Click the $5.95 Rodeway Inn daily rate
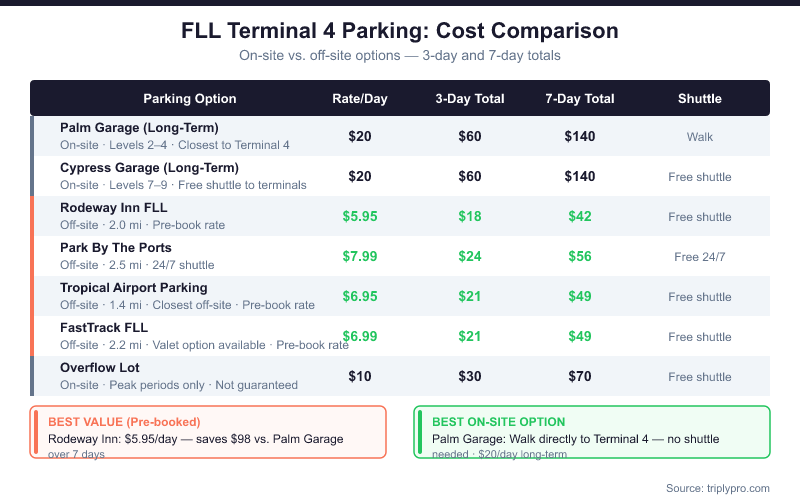The width and height of the screenshot is (800, 500). 360,216
